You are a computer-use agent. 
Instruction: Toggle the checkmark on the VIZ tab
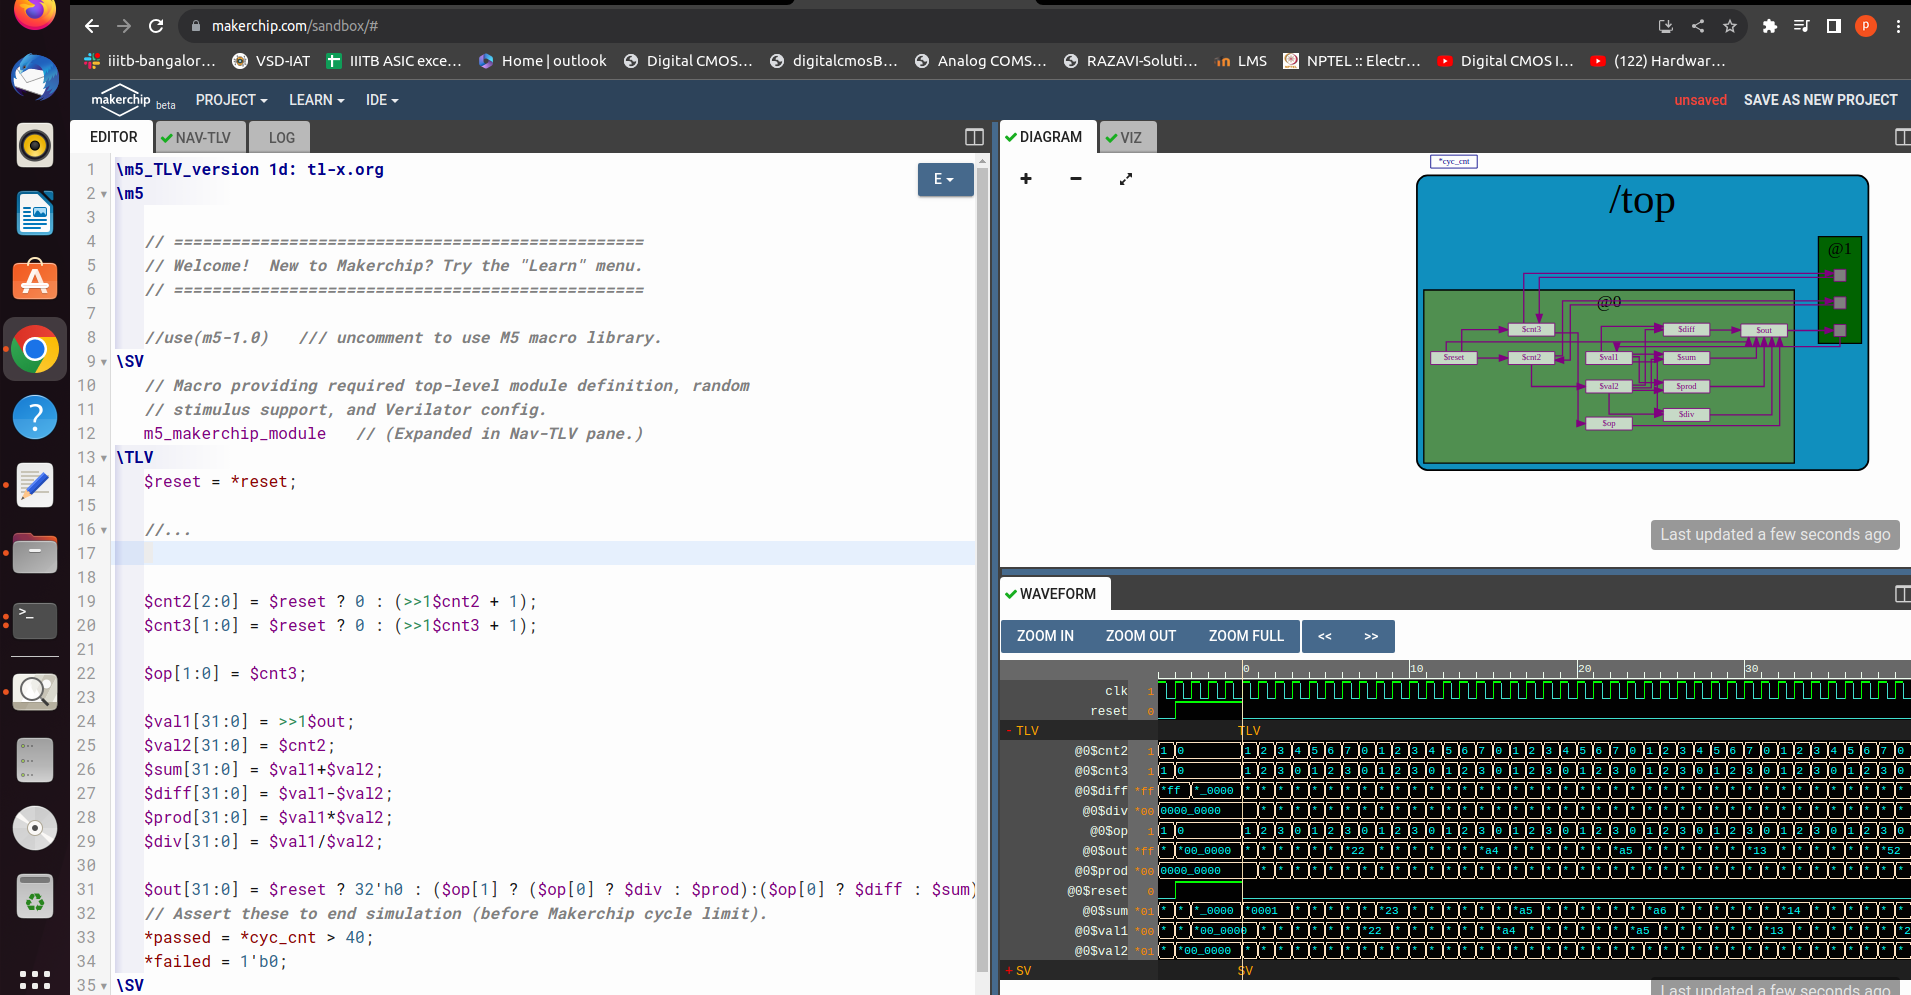click(1112, 137)
